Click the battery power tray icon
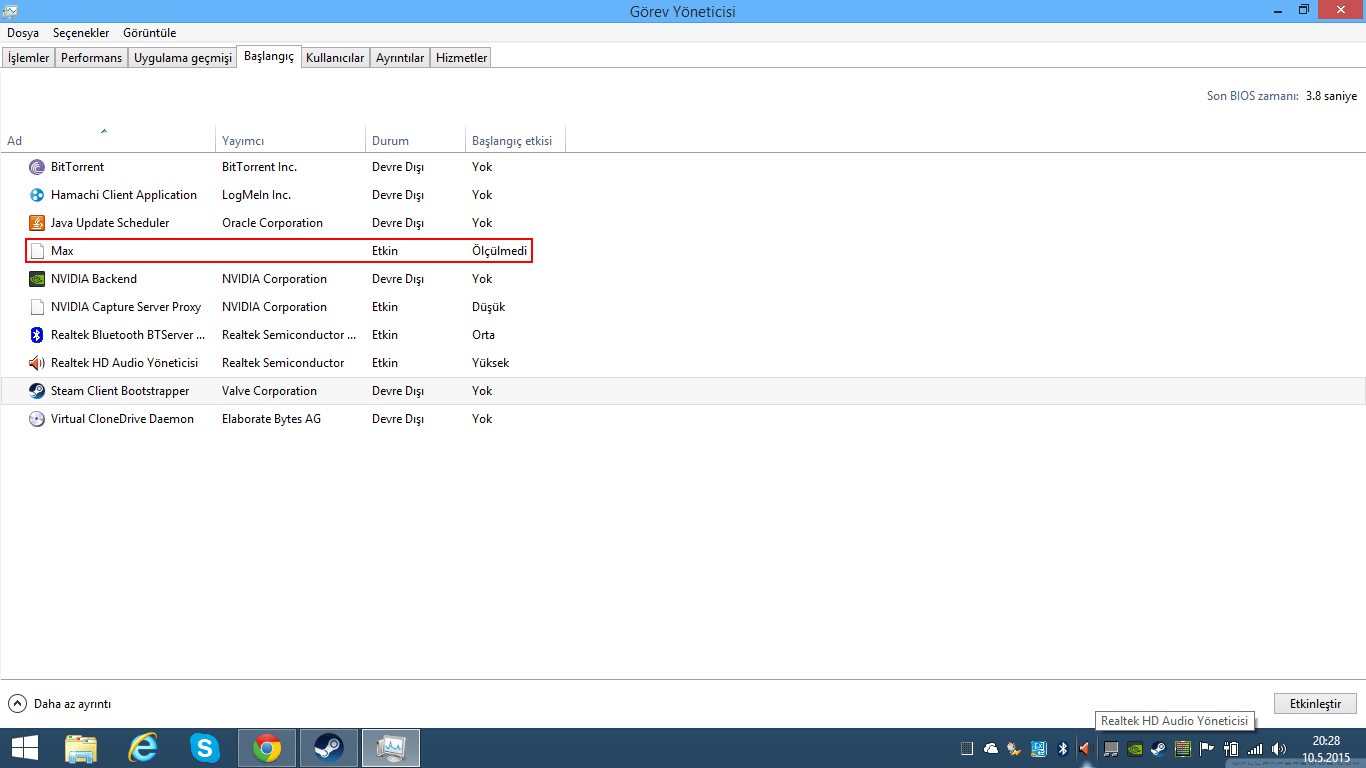The width and height of the screenshot is (1366, 768). [x=1231, y=748]
